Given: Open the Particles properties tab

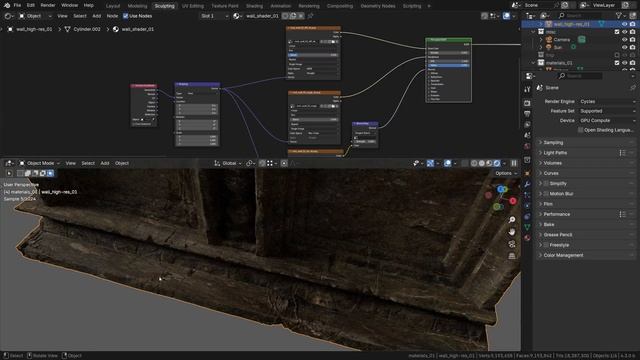Looking at the screenshot, I should [x=527, y=195].
